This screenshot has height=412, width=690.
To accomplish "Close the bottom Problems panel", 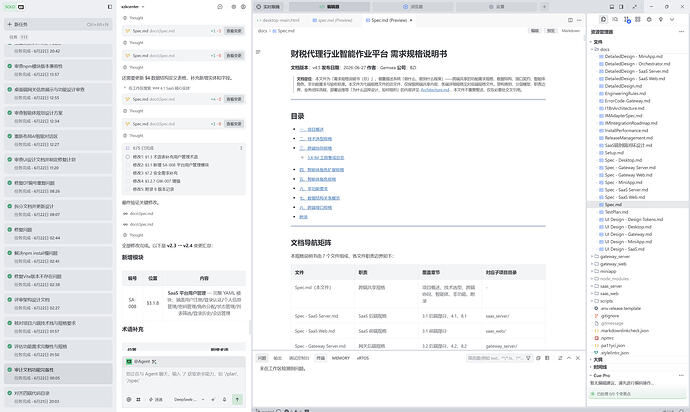I will [x=578, y=358].
